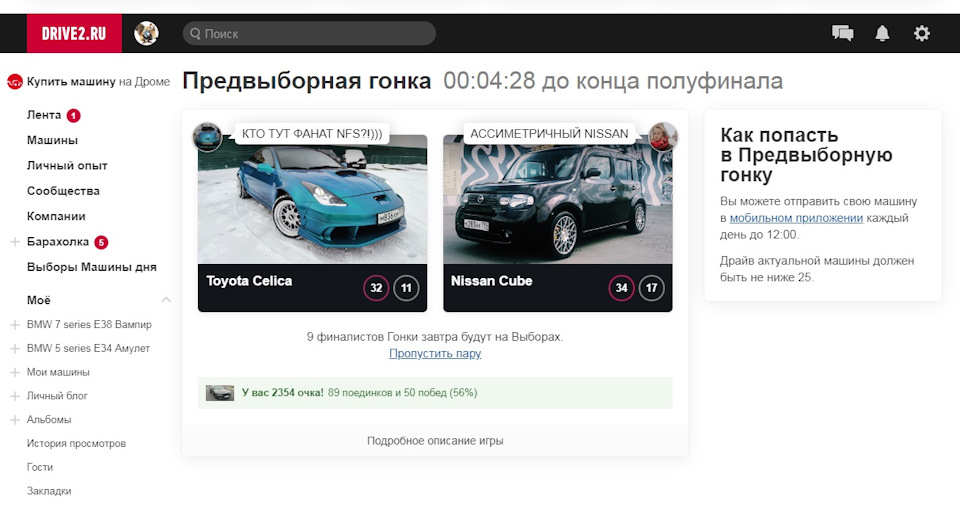The width and height of the screenshot is (960, 508).
Task: Expand BMW 5 series E34 Амулет
Action: [15, 349]
